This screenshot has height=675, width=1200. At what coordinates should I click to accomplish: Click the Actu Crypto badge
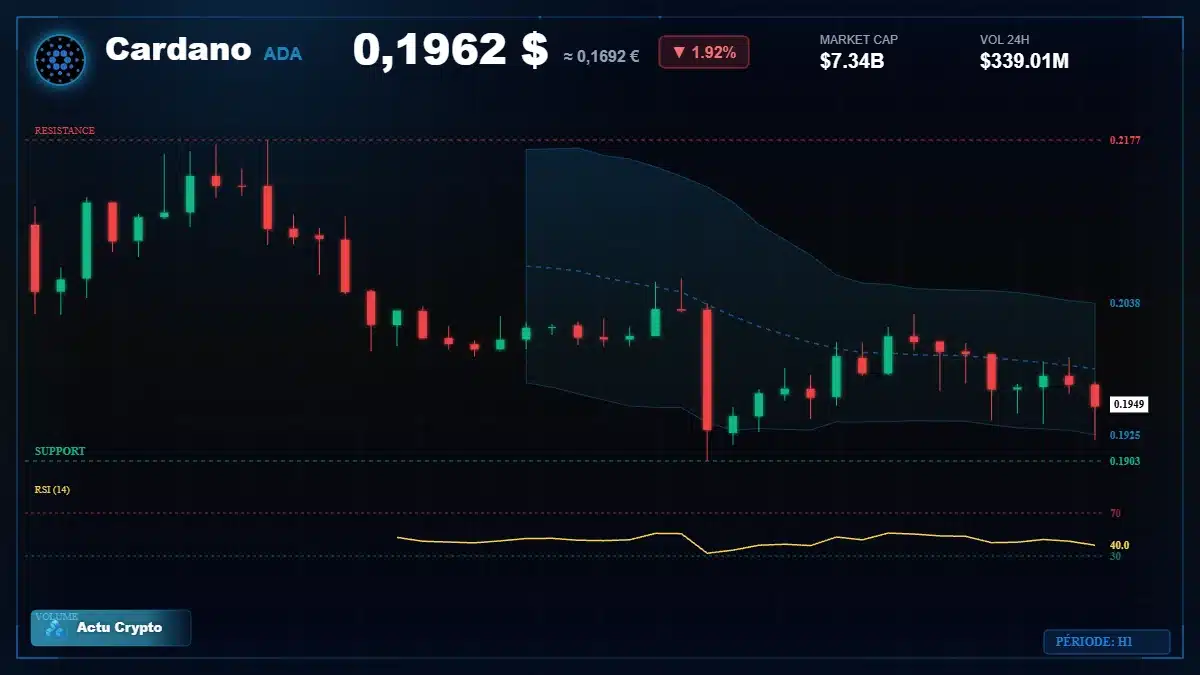coord(111,628)
